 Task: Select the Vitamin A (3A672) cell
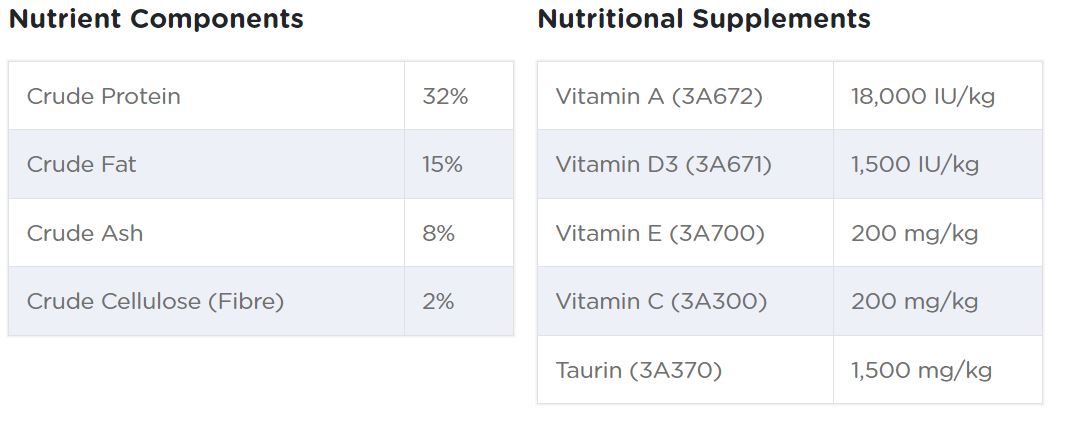(659, 96)
